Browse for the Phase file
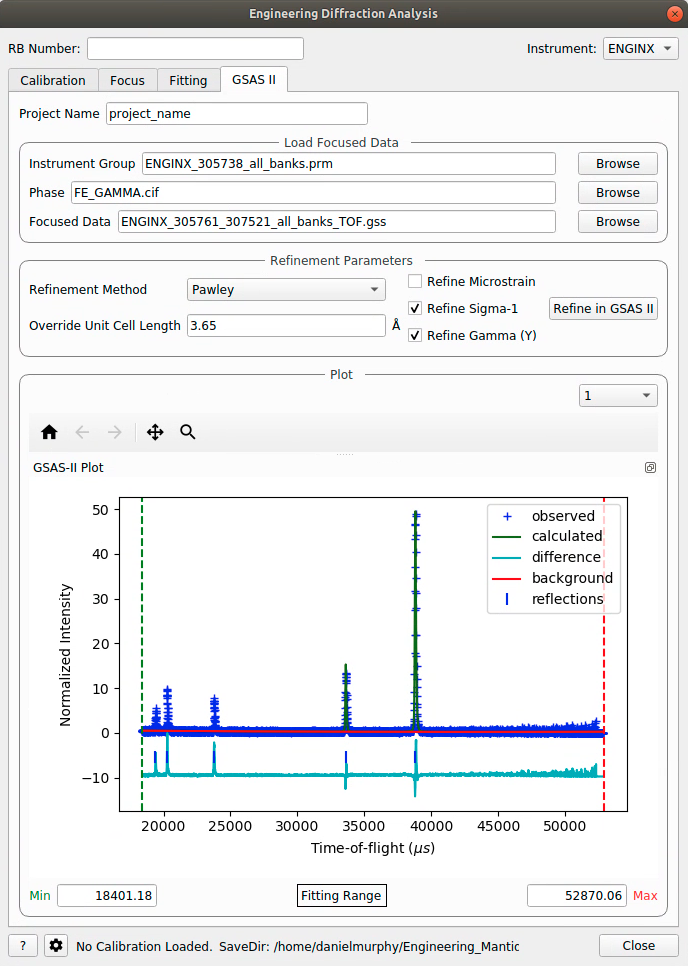Image resolution: width=688 pixels, height=966 pixels. coord(617,193)
